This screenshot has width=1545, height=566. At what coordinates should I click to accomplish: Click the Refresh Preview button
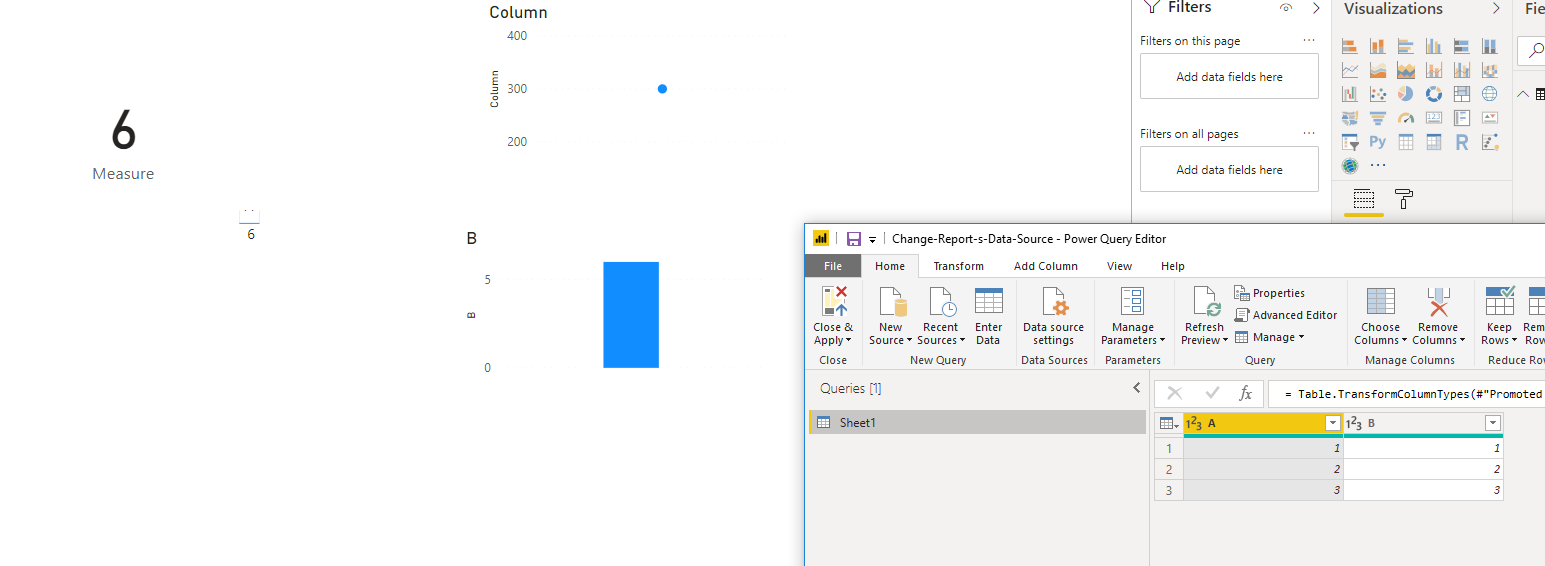pos(1204,316)
